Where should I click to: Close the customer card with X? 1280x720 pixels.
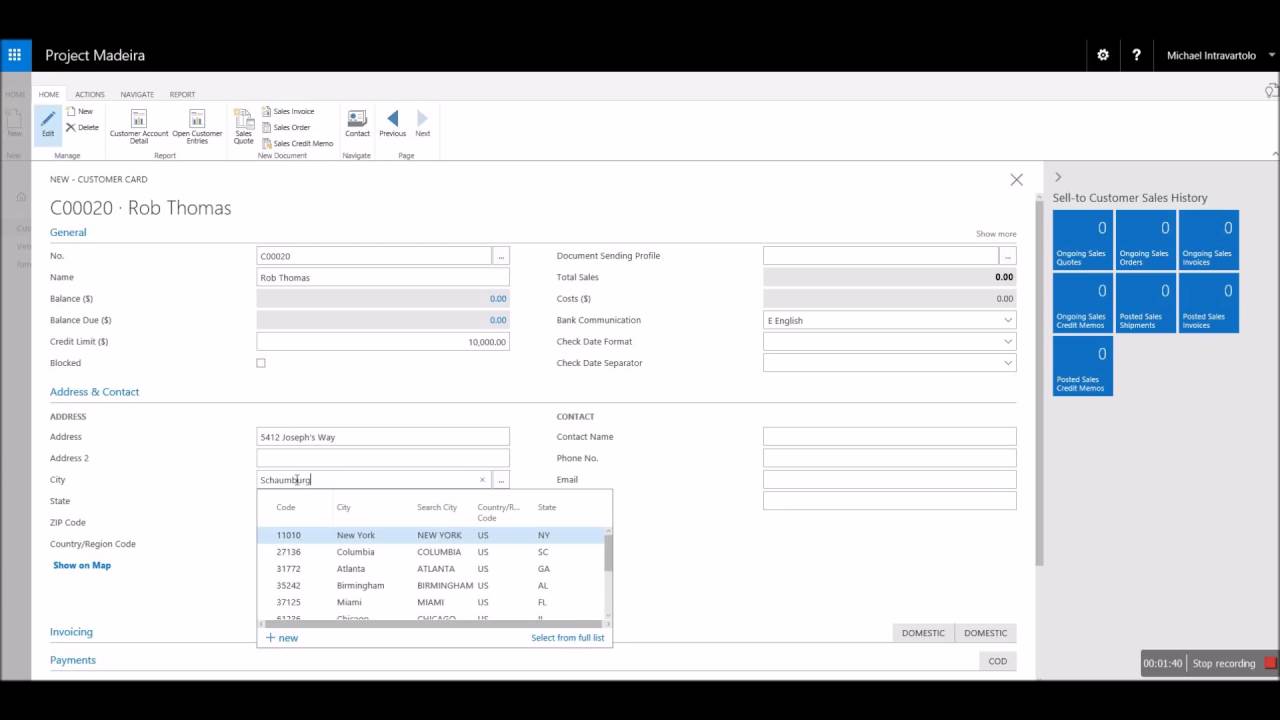[x=1016, y=180]
